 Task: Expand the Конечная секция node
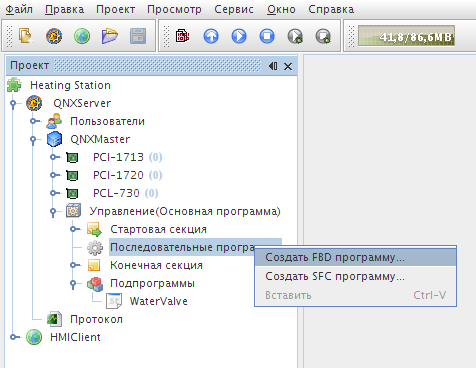click(75, 265)
